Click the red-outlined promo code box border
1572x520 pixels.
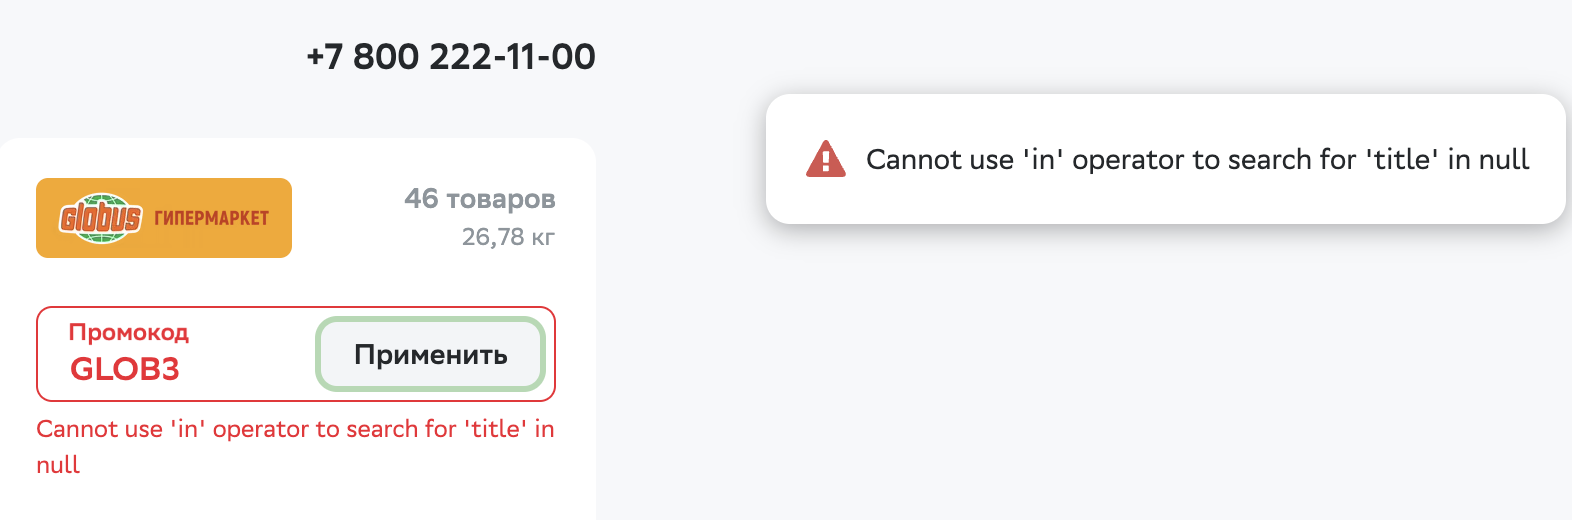[296, 307]
